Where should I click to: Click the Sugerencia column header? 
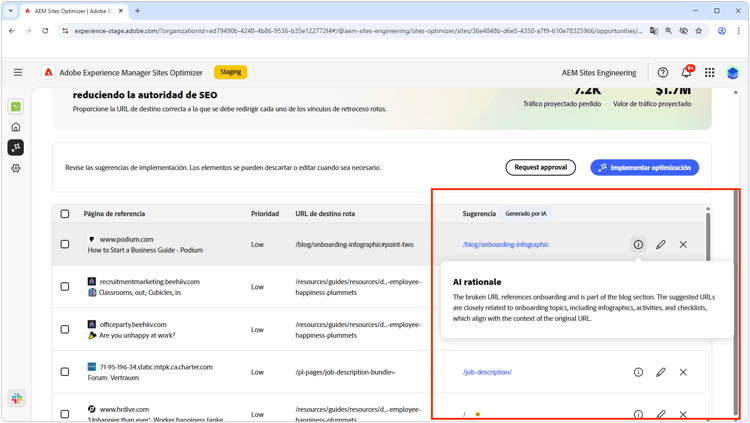[x=479, y=214]
